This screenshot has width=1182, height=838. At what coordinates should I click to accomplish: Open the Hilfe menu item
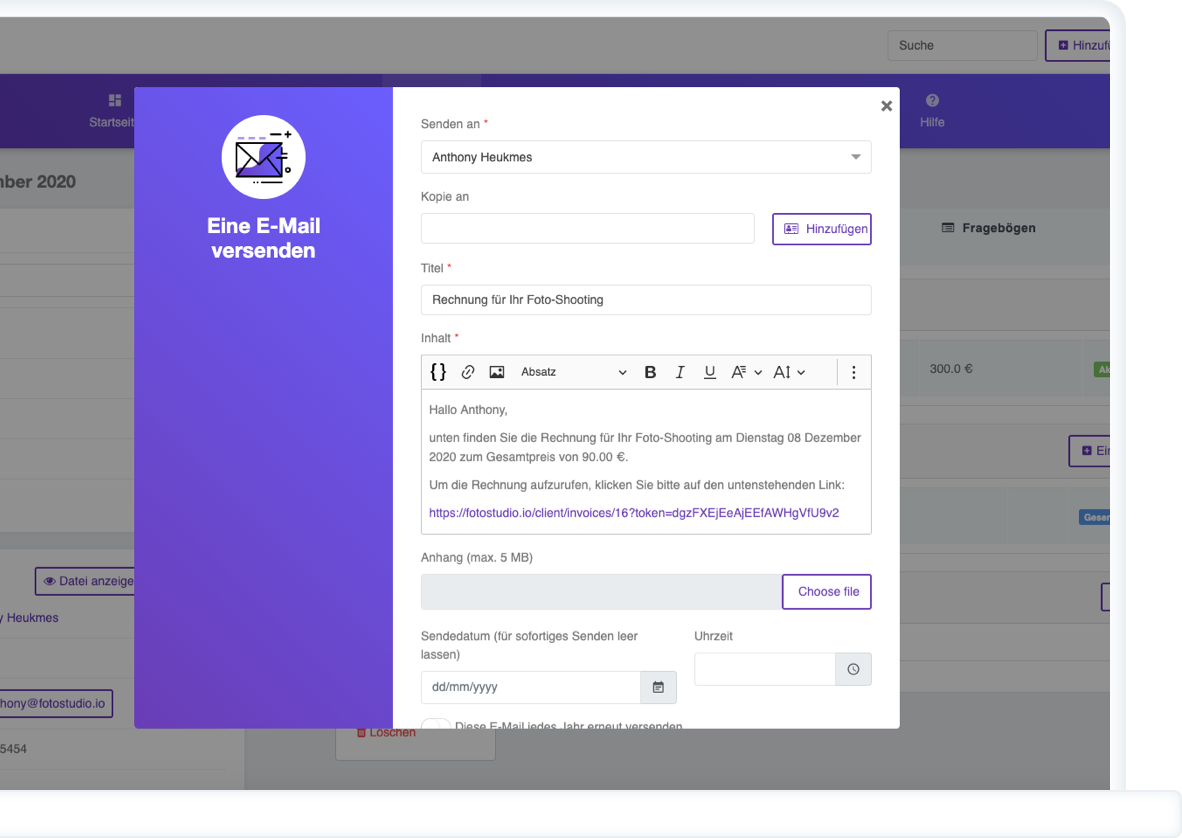(932, 110)
